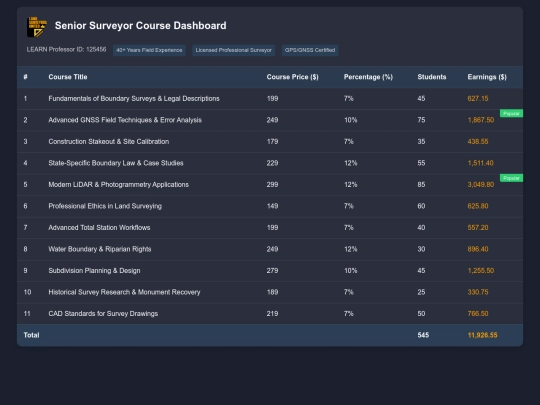Click price 179 in Construction Stakeout row

pos(272,142)
